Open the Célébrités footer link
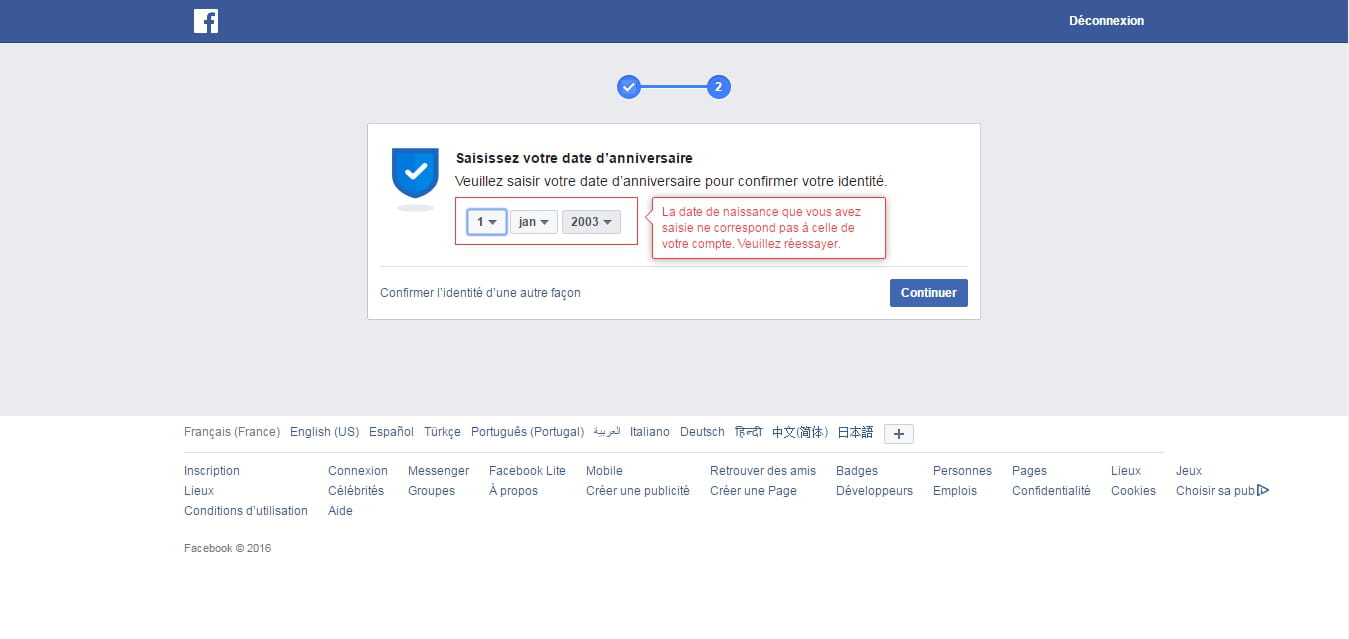 (356, 491)
